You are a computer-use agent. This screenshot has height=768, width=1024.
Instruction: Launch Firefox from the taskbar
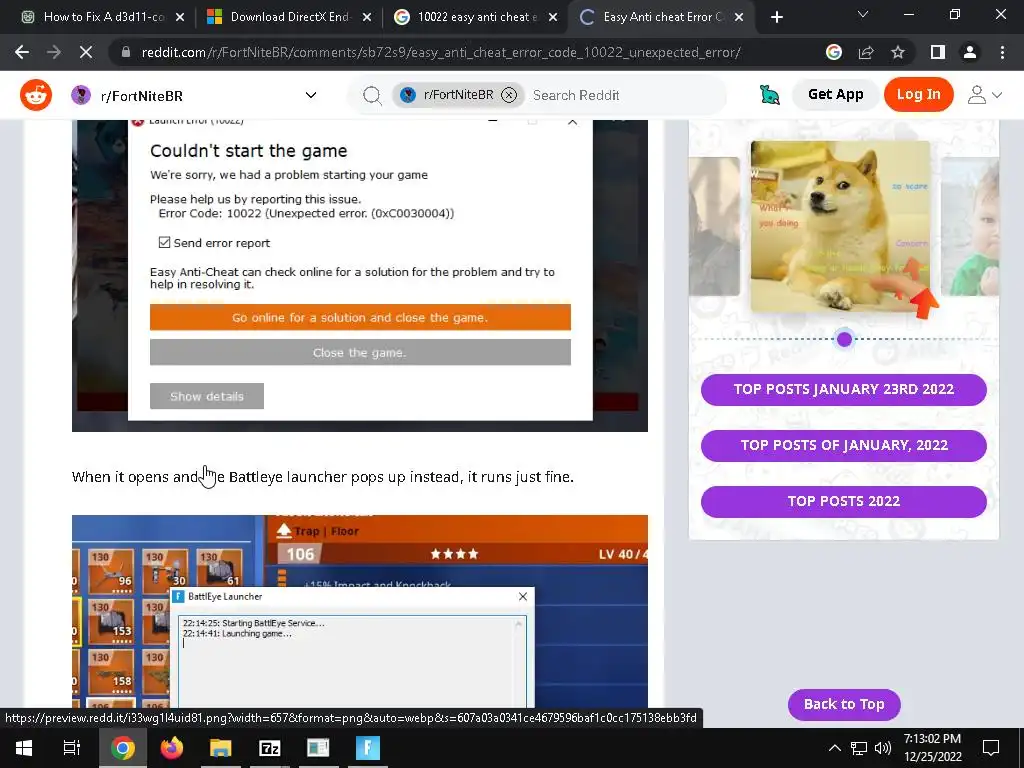tap(172, 748)
